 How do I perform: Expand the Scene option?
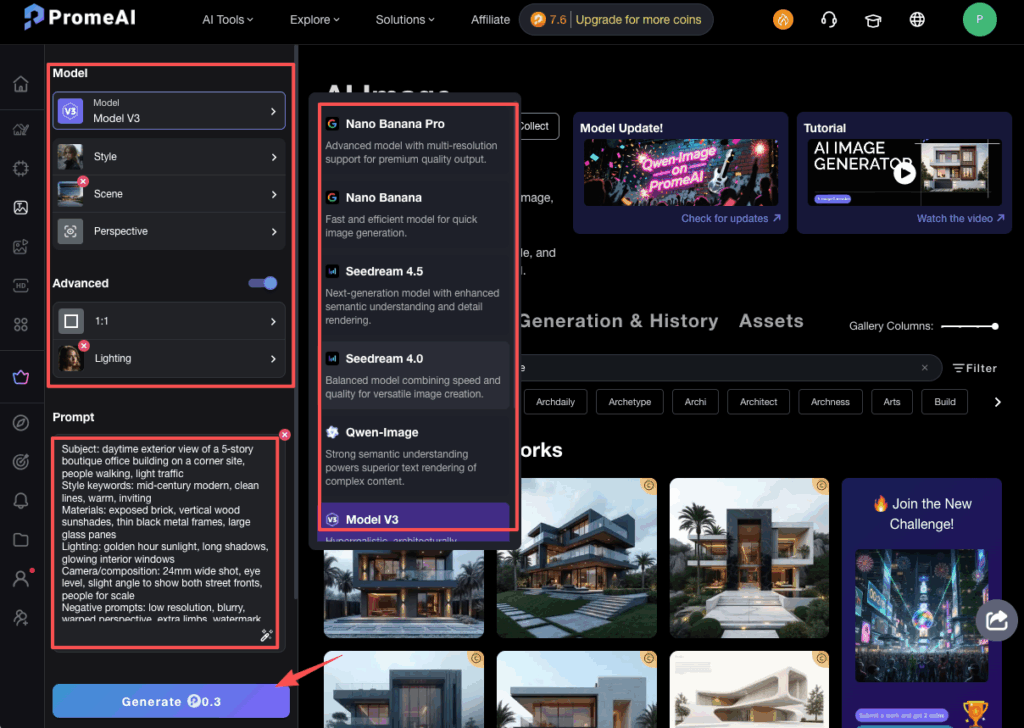coord(169,194)
